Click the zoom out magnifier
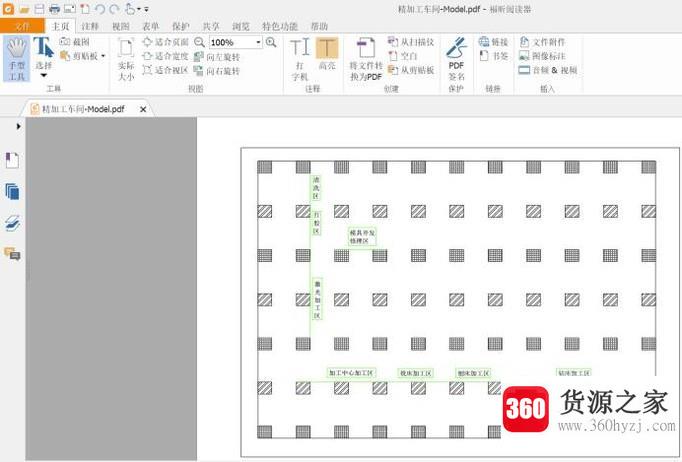682x462 pixels. click(199, 42)
